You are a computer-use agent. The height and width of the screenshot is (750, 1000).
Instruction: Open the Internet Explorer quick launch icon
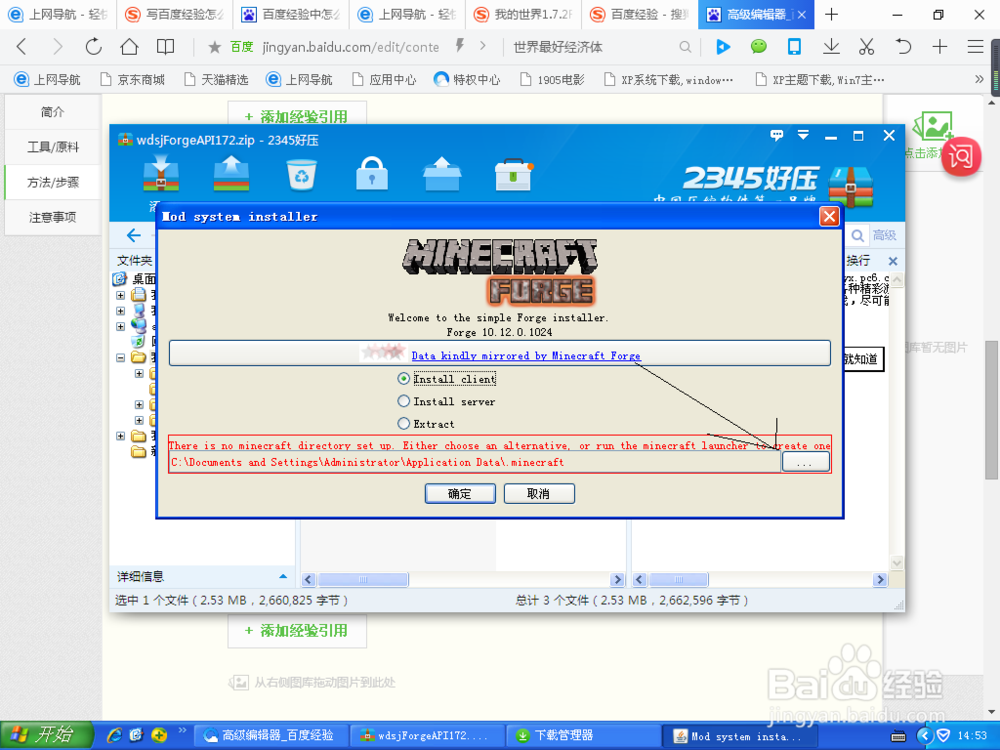(114, 735)
